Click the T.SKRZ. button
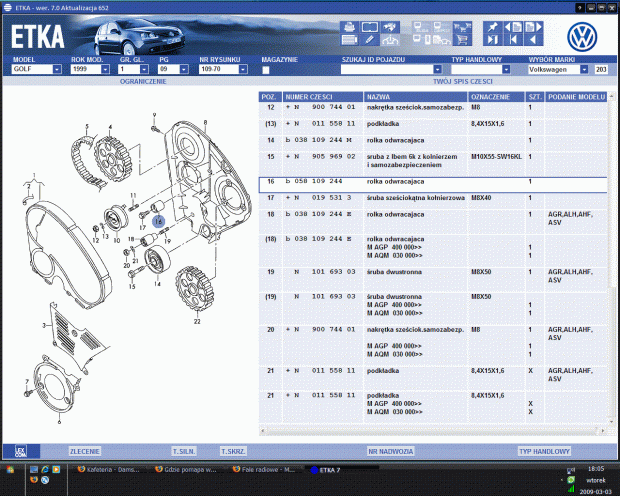620x496 pixels. [x=233, y=451]
